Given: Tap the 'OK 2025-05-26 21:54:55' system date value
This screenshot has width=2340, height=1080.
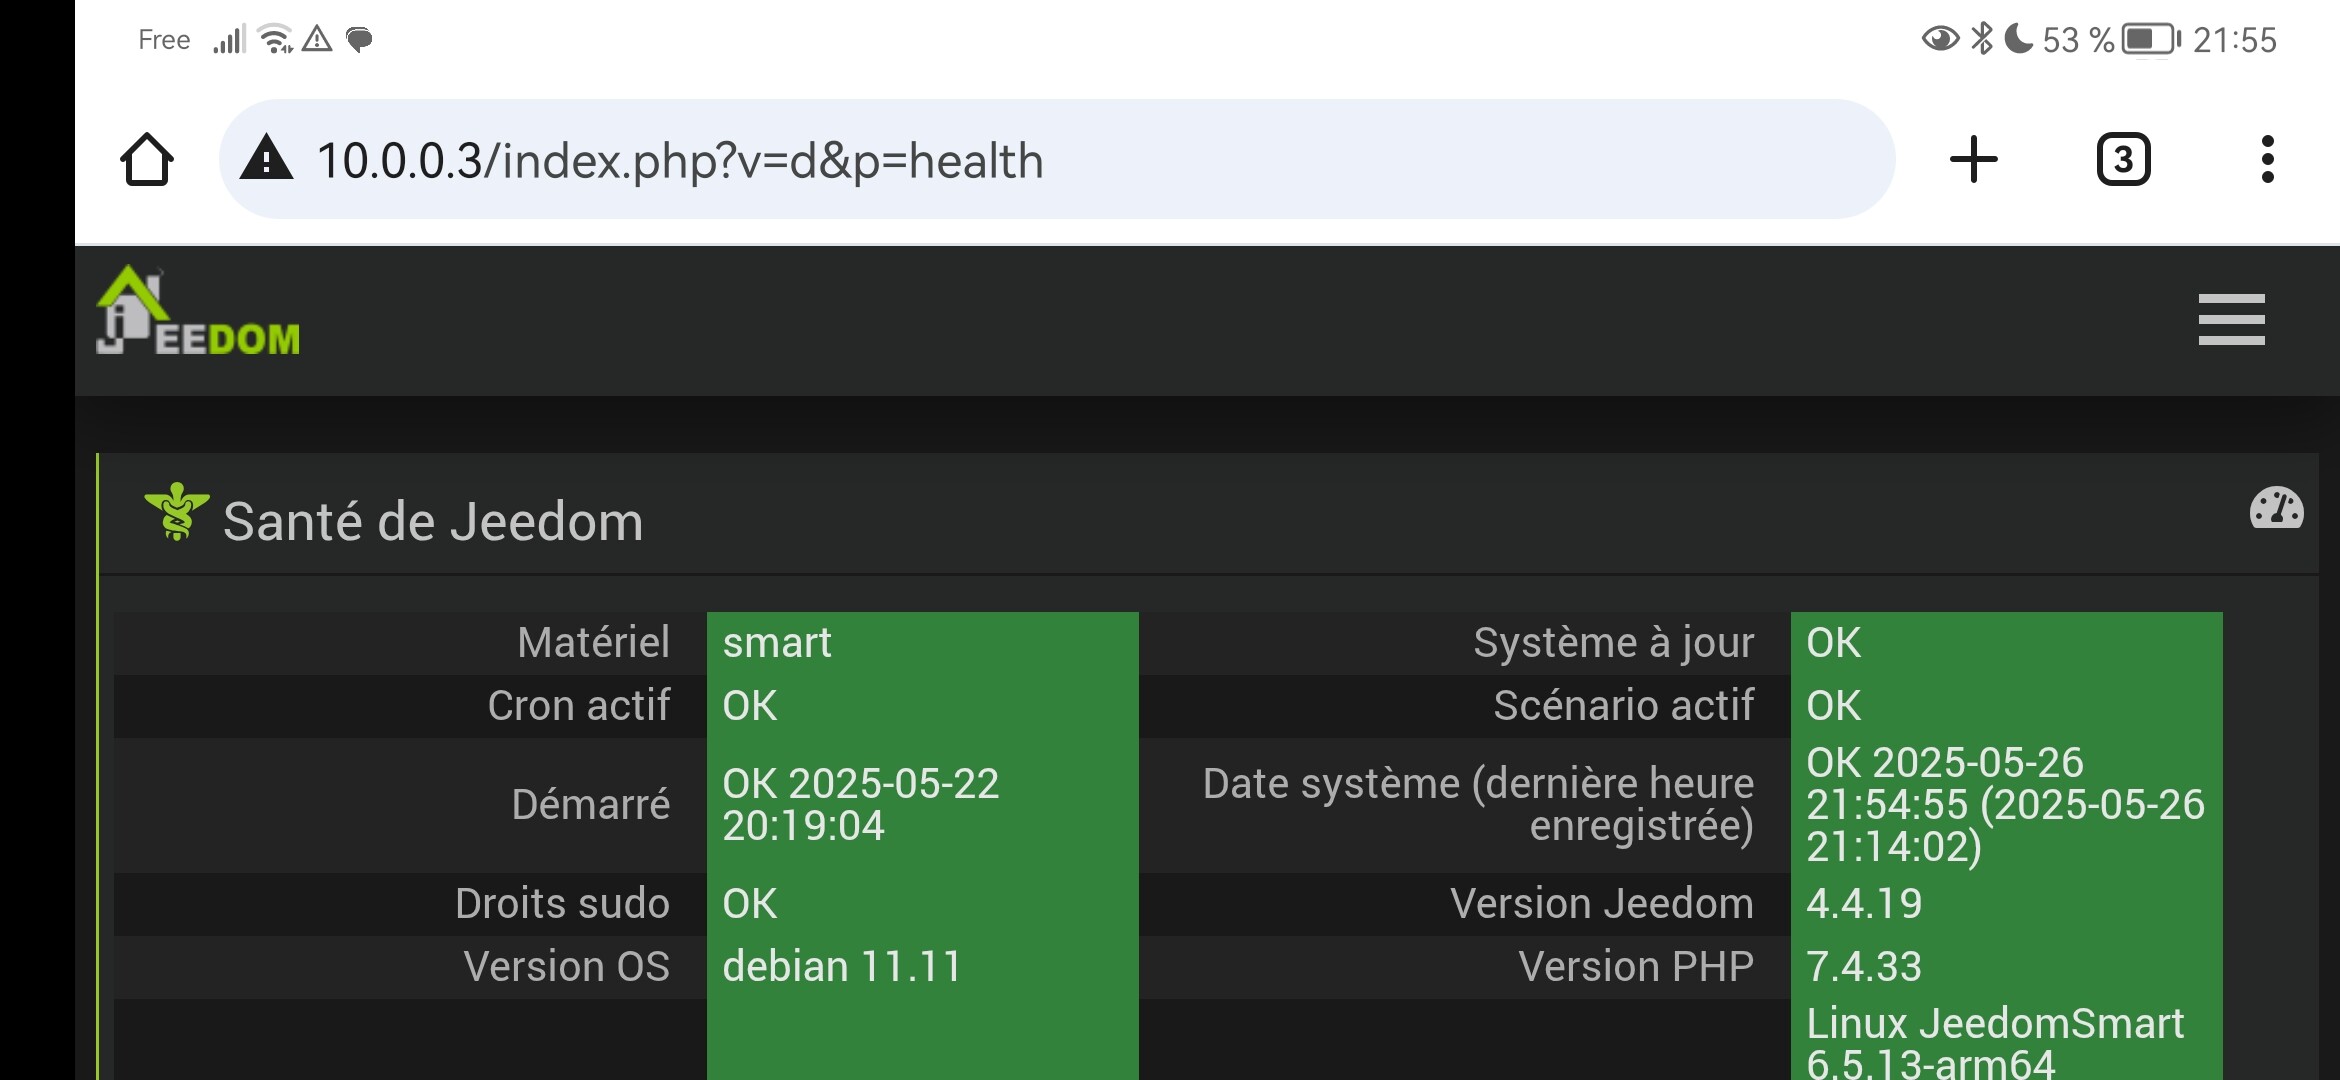Looking at the screenshot, I should (2005, 804).
